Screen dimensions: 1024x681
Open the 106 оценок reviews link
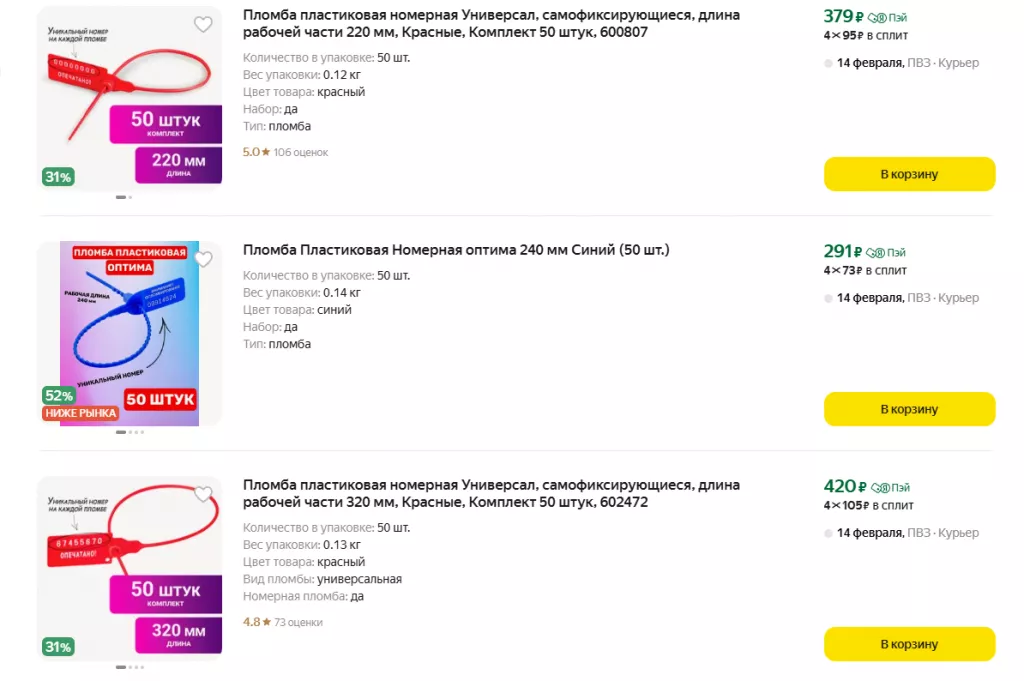click(x=300, y=153)
